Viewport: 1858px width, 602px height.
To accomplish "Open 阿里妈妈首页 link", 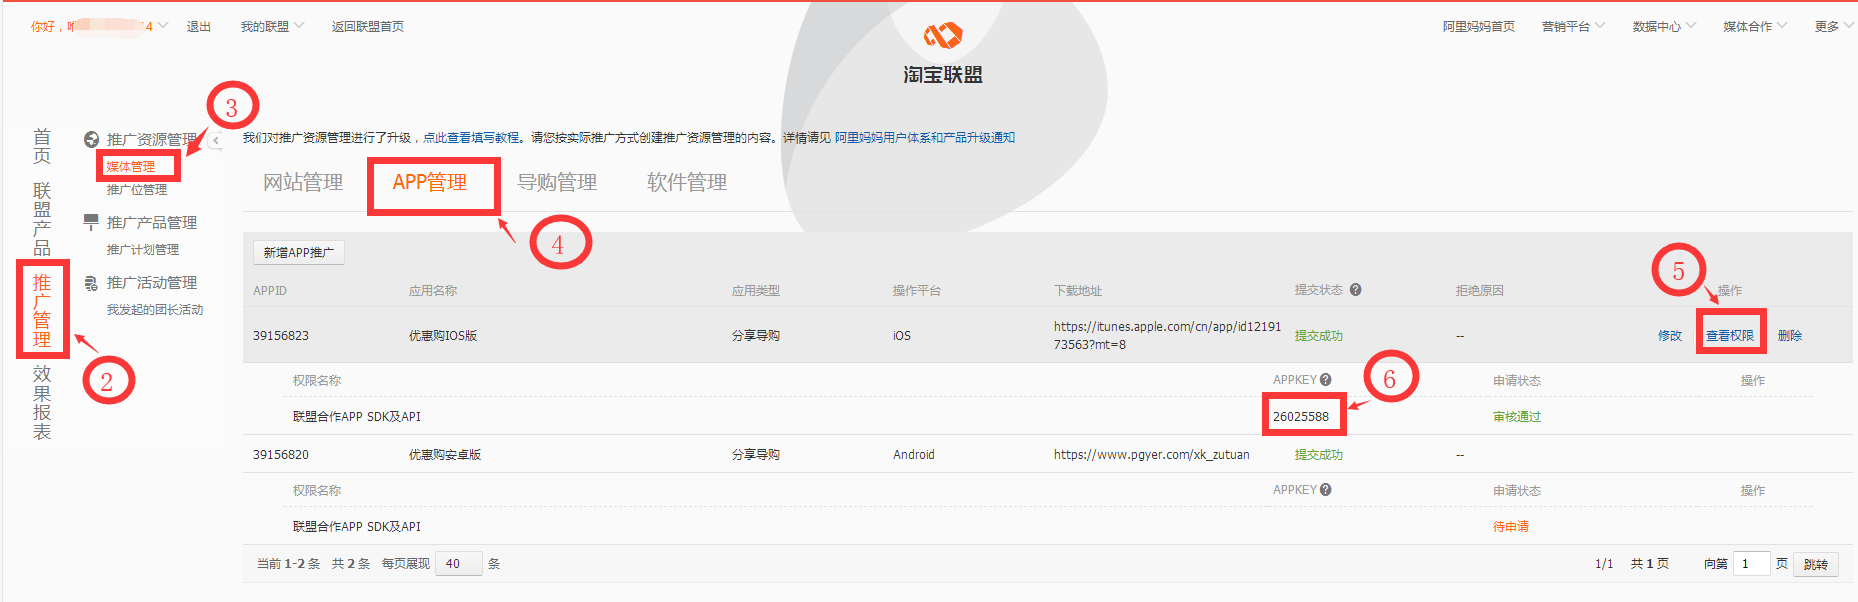I will point(1478,26).
